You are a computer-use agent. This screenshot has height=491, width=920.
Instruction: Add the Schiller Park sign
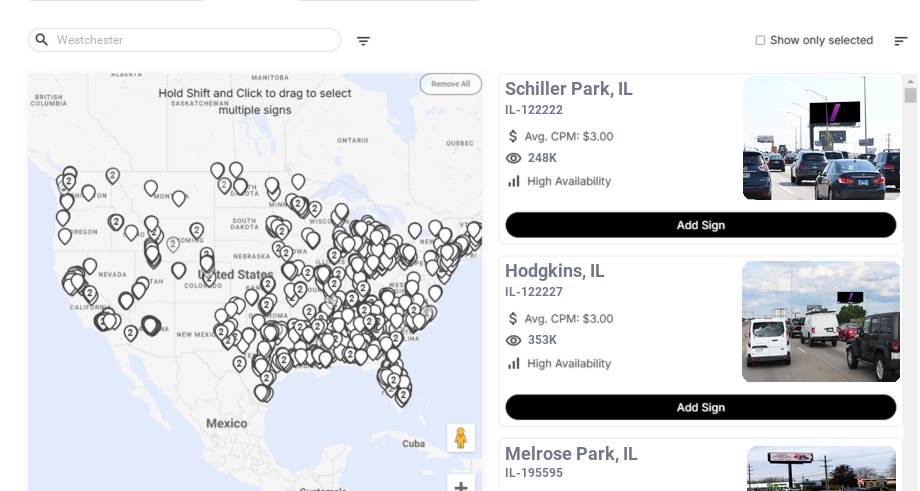(x=700, y=225)
